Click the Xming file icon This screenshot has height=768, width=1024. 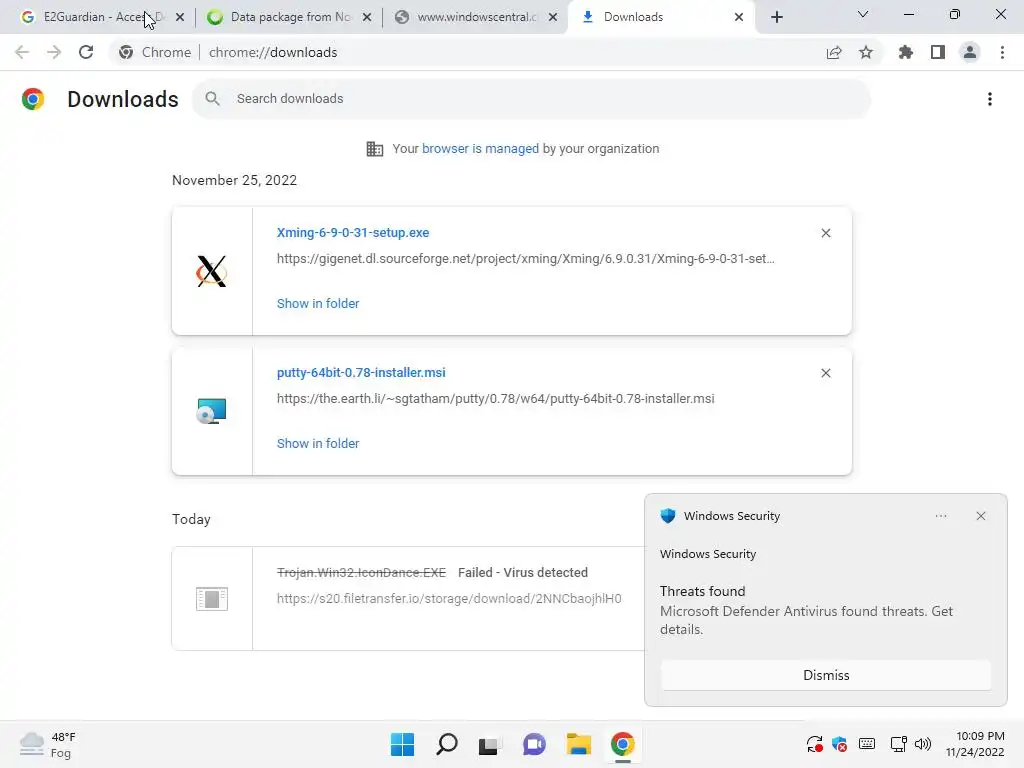(212, 271)
